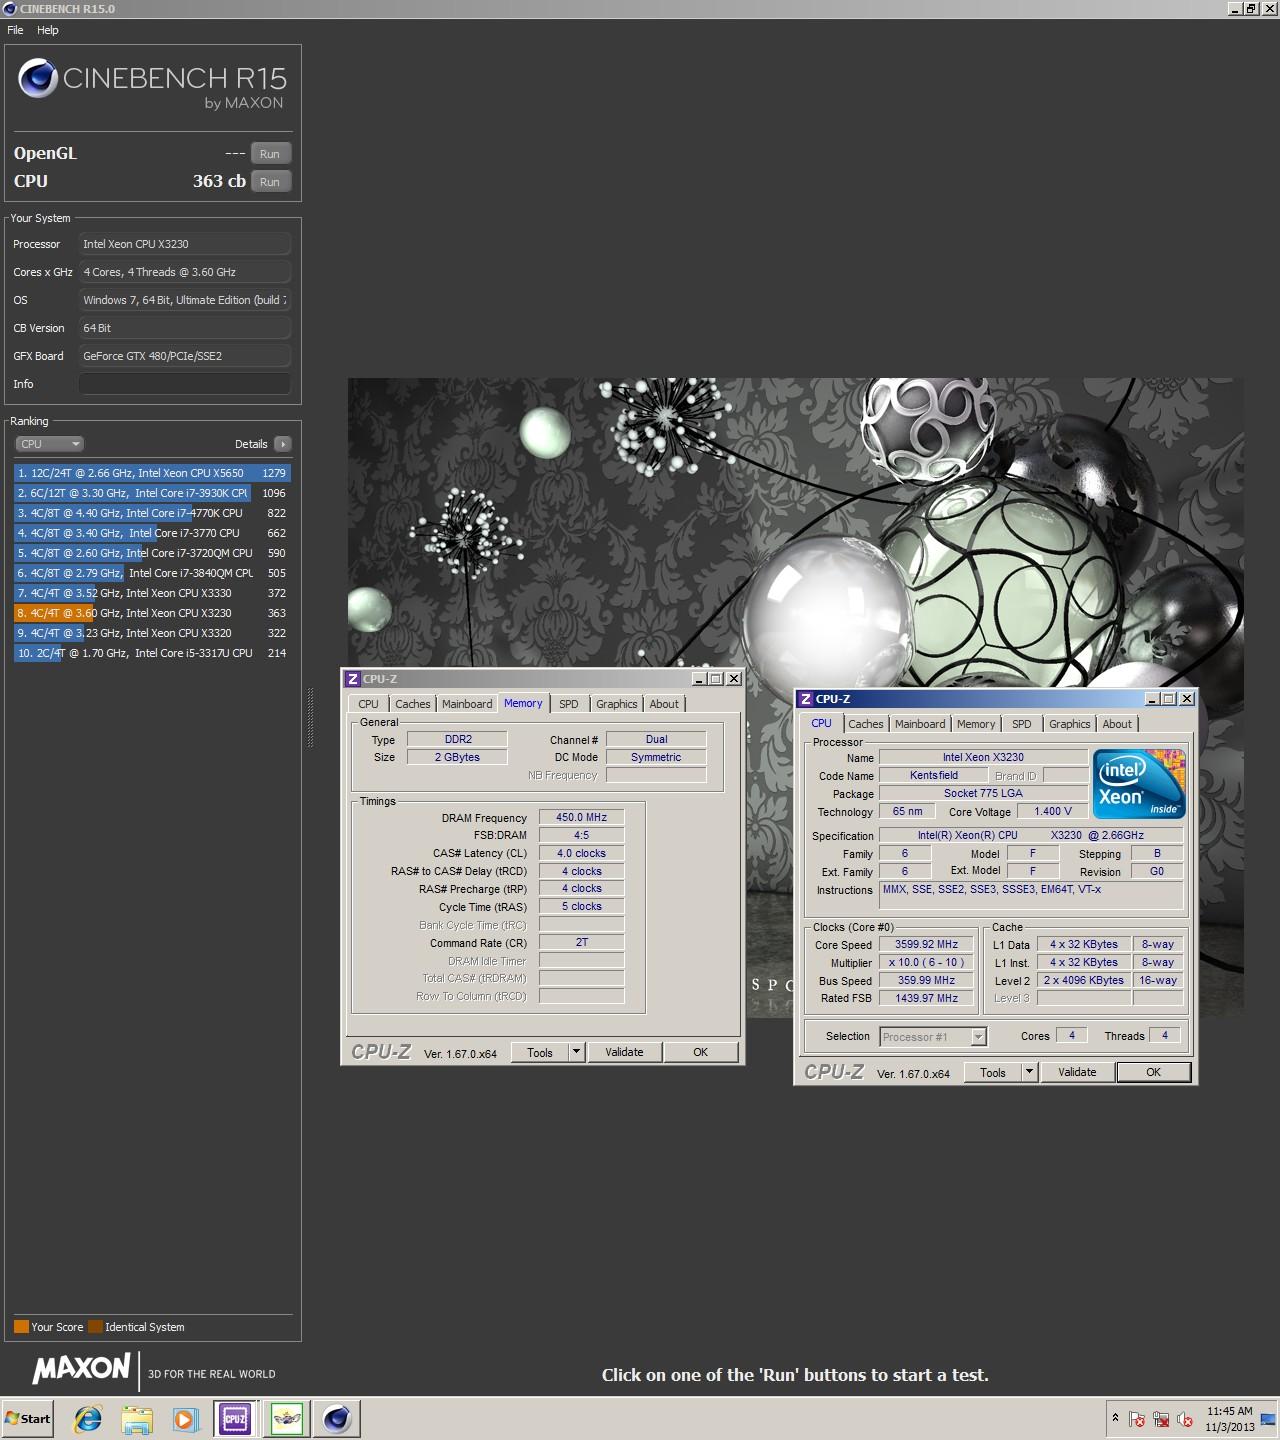This screenshot has height=1440, width=1280.
Task: Open the Help menu in Cinebench
Action: click(48, 30)
